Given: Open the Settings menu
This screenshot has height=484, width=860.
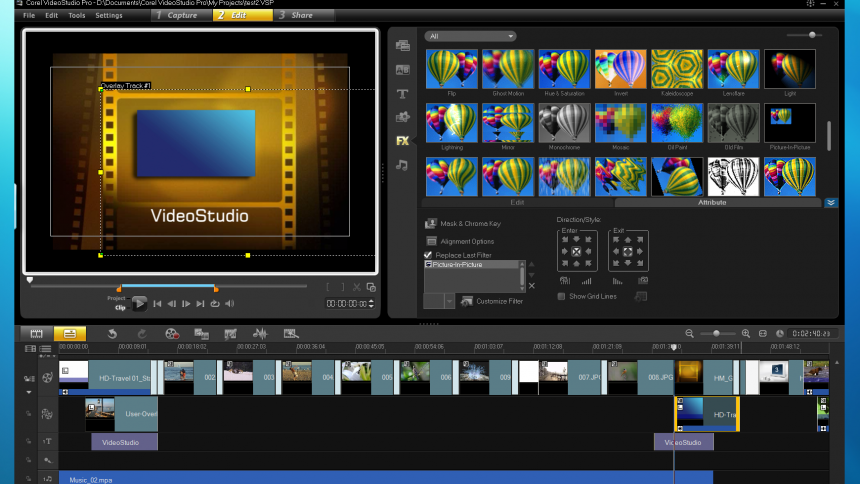Looking at the screenshot, I should click(x=109, y=15).
